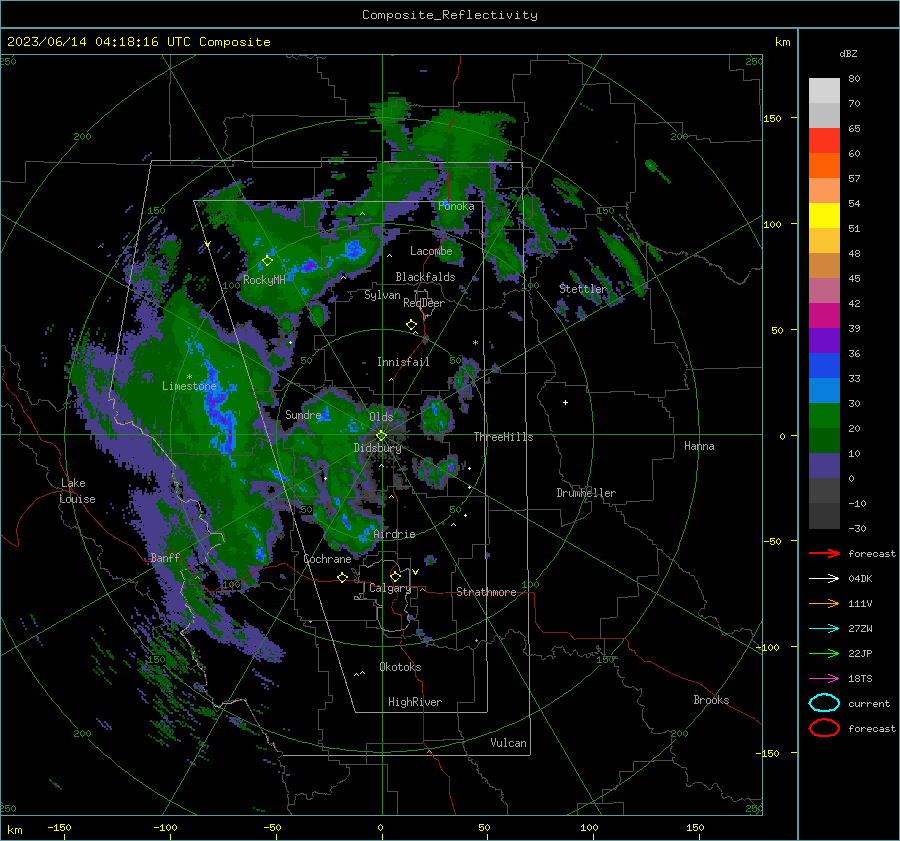Viewport: 900px width, 841px height.
Task: Click the RockyMH label
Action: click(264, 280)
